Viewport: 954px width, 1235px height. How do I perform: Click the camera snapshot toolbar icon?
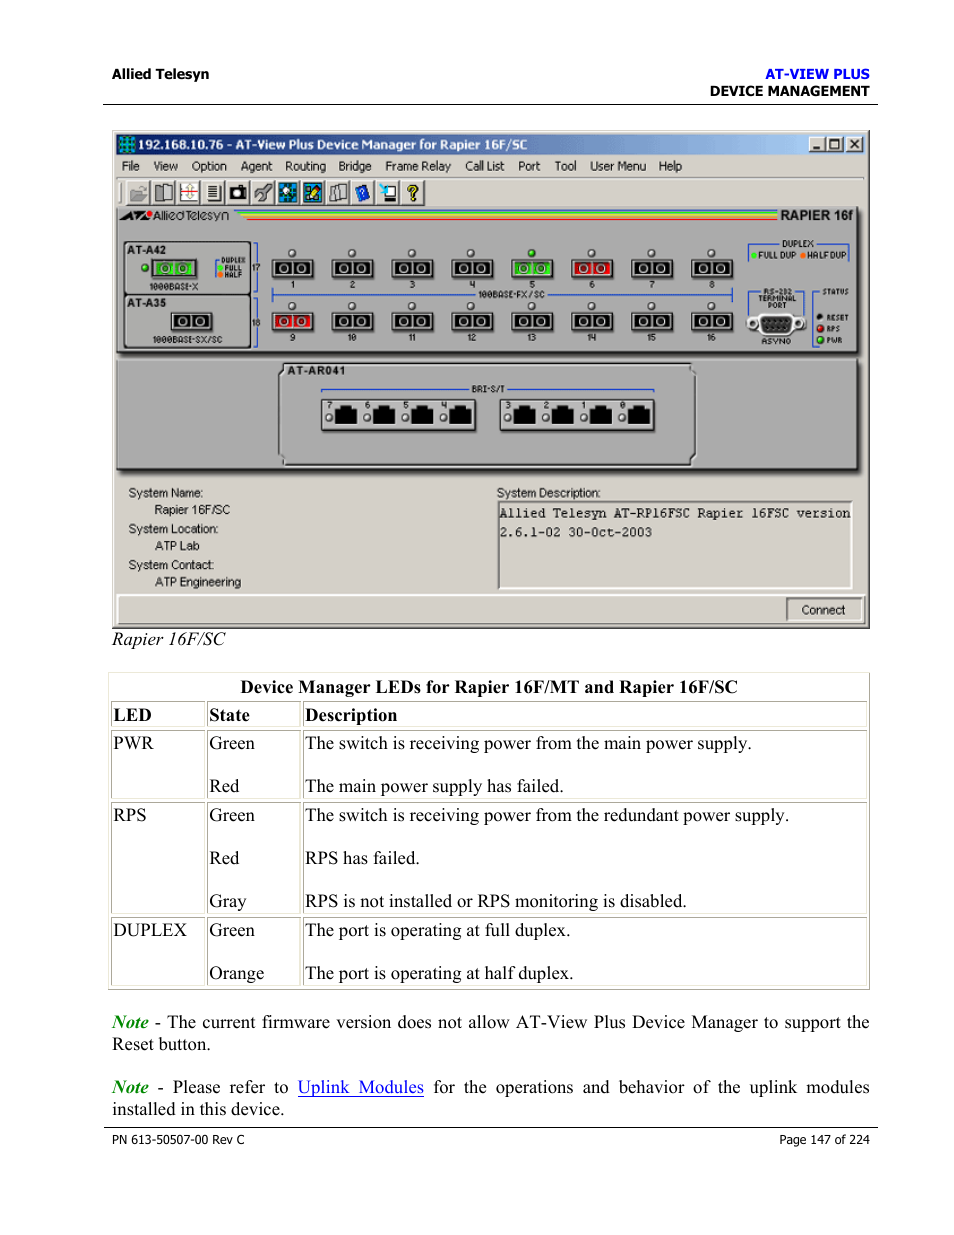(238, 193)
